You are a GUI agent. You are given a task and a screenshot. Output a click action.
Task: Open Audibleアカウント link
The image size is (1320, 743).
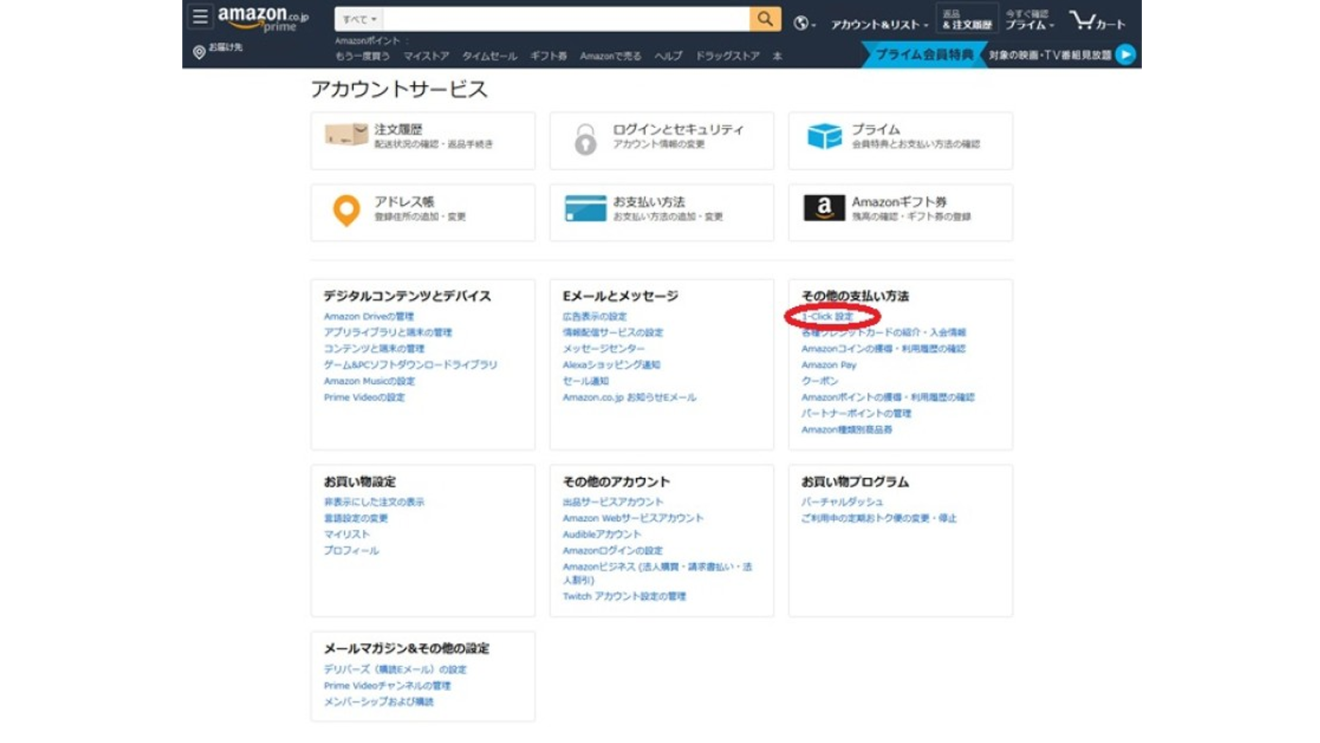602,534
